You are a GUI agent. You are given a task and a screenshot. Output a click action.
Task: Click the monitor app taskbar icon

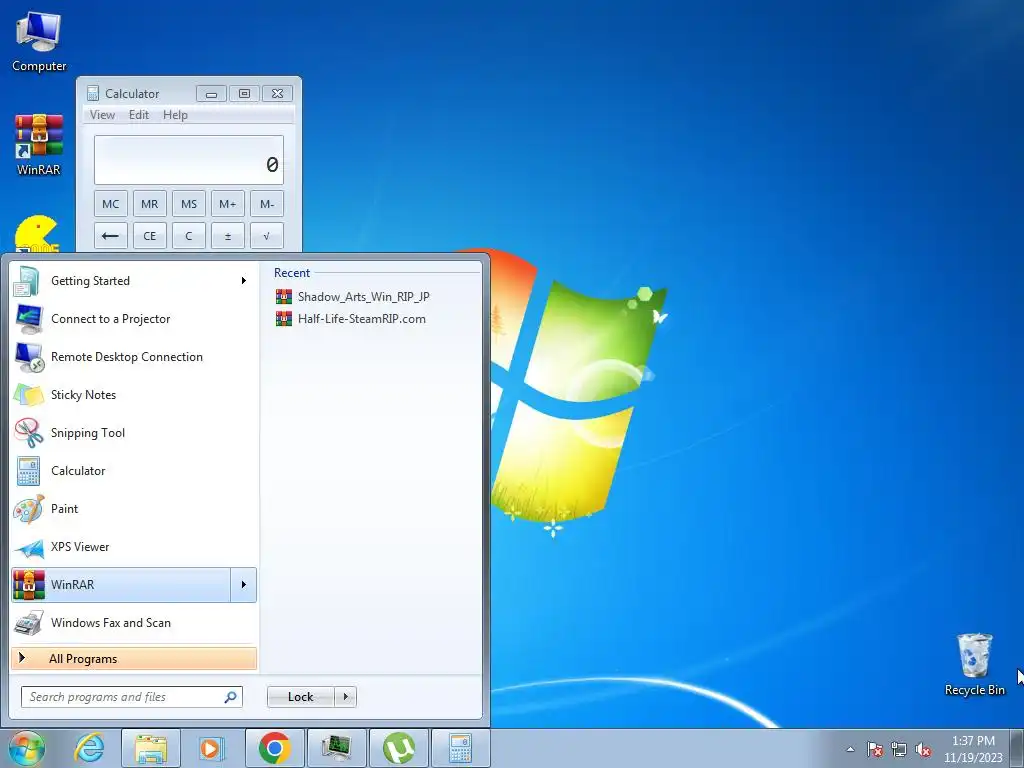337,748
